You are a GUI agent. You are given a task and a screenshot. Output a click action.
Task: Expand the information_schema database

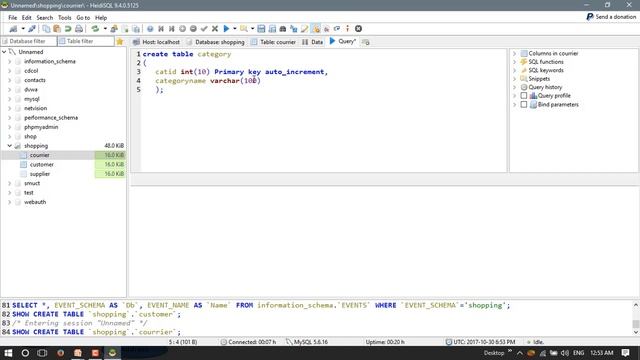(9, 61)
